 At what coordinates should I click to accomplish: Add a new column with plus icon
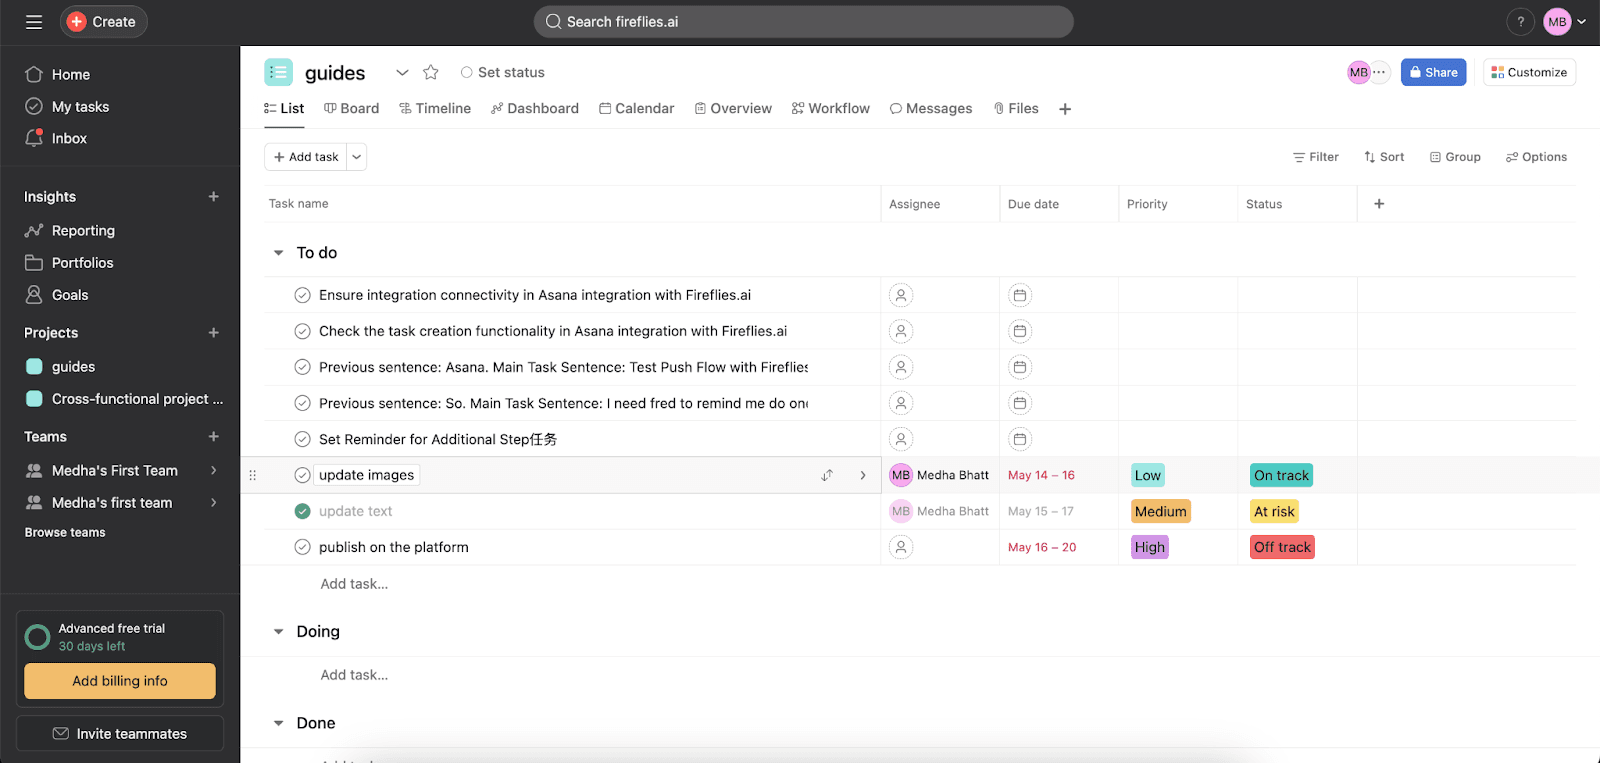[x=1379, y=204]
